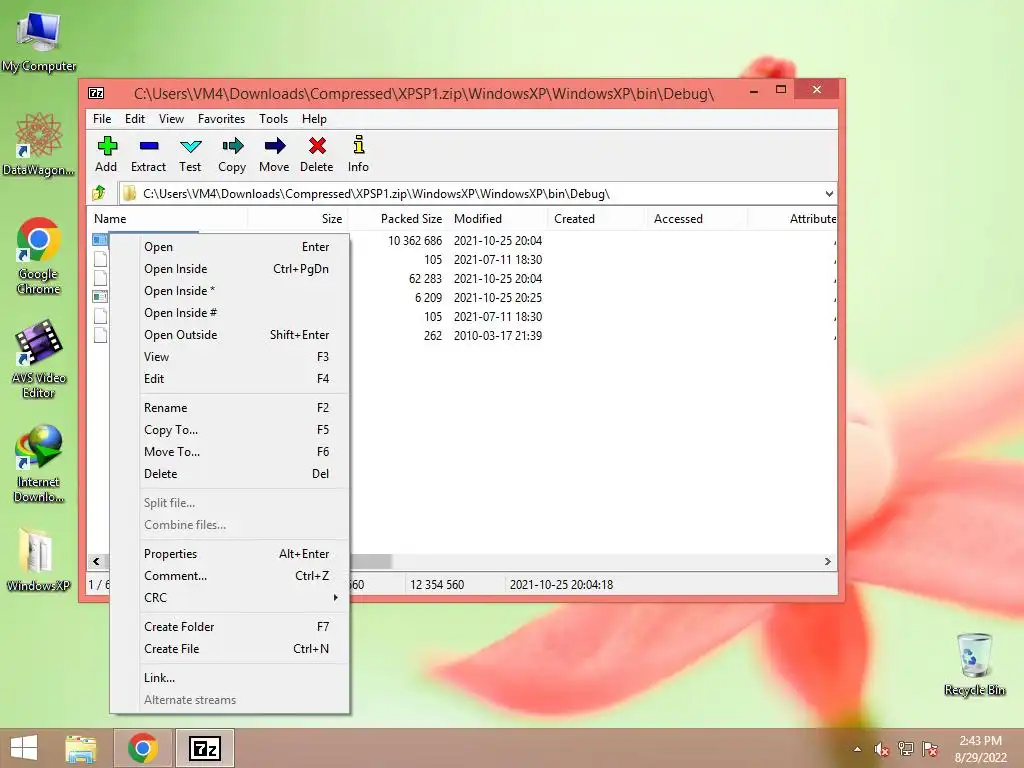The image size is (1024, 768).
Task: Select Rename in context menu
Action: click(231, 408)
